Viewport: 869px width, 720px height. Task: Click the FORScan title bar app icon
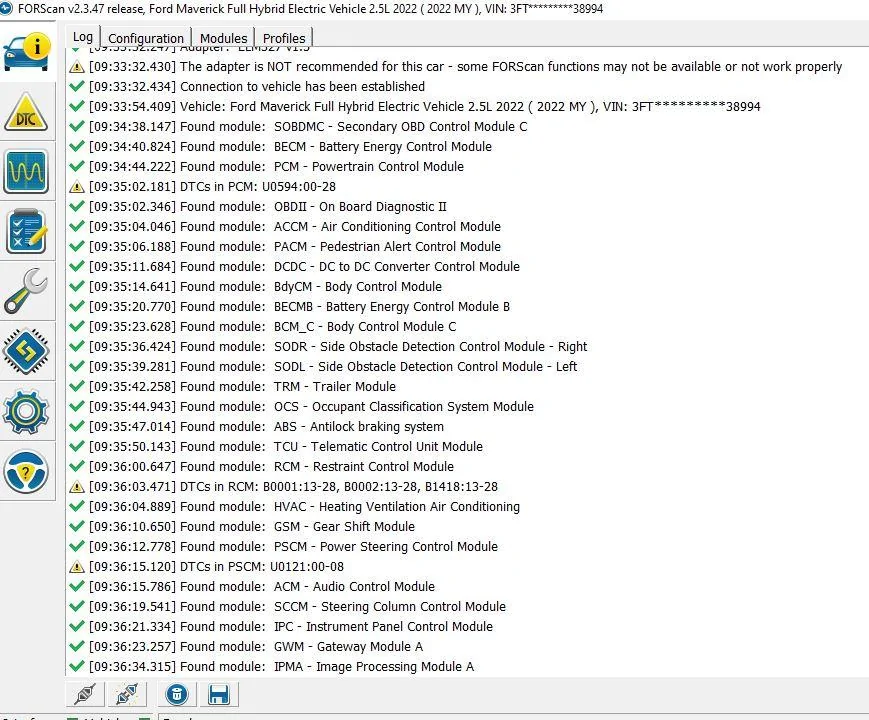coord(6,8)
